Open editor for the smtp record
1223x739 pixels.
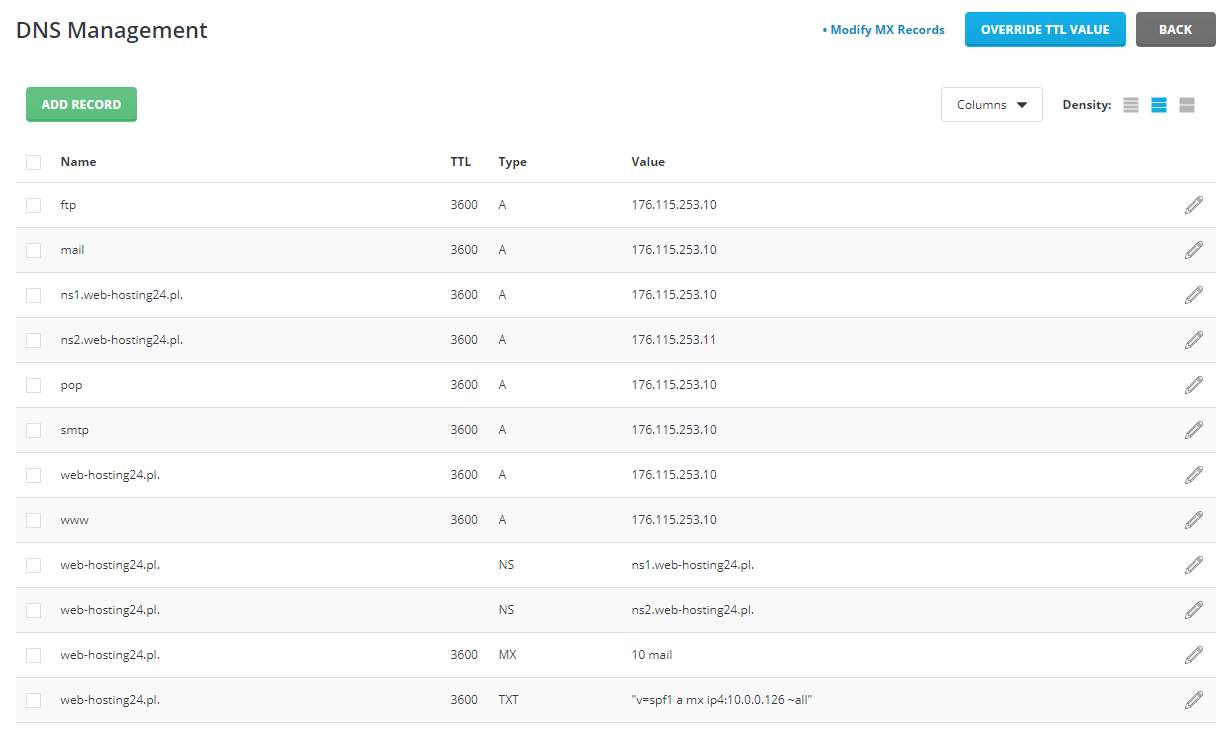point(1193,430)
